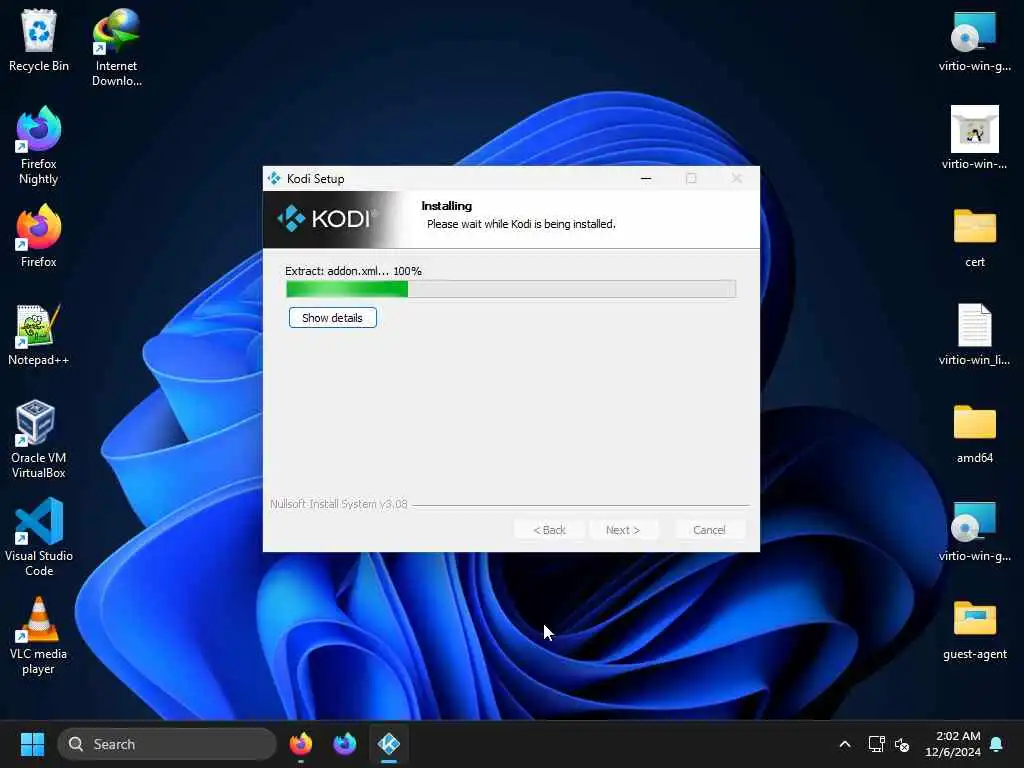Click the 'Installing' heading text
The height and width of the screenshot is (768, 1024).
[x=447, y=206]
